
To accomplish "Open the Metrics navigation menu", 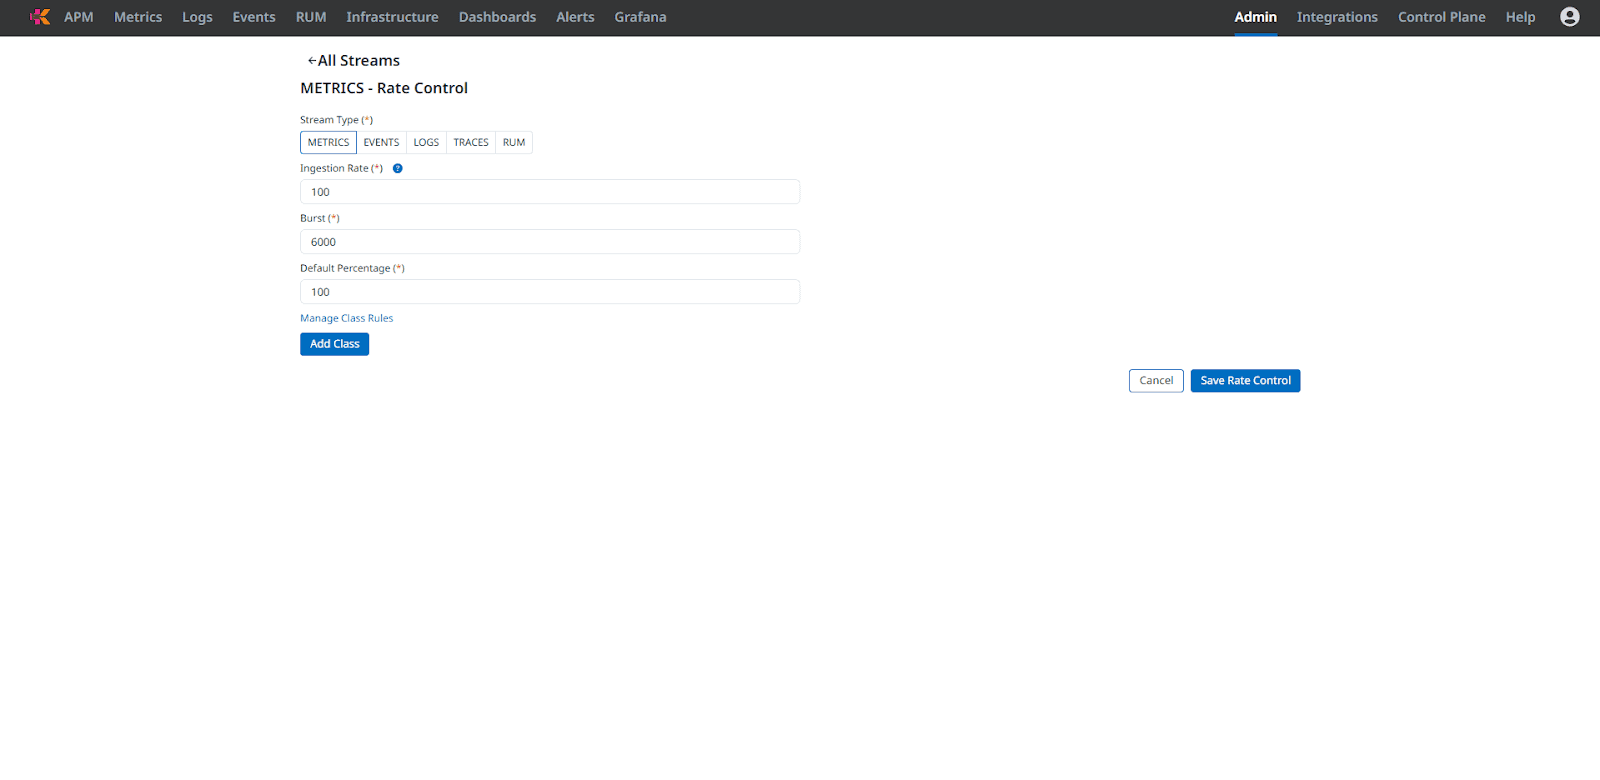I will tap(138, 17).
